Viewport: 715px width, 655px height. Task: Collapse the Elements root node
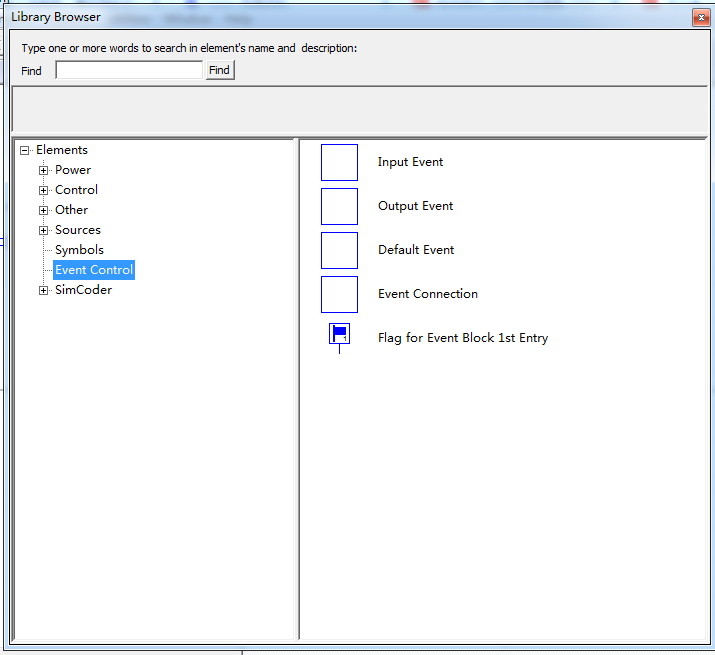click(x=25, y=151)
